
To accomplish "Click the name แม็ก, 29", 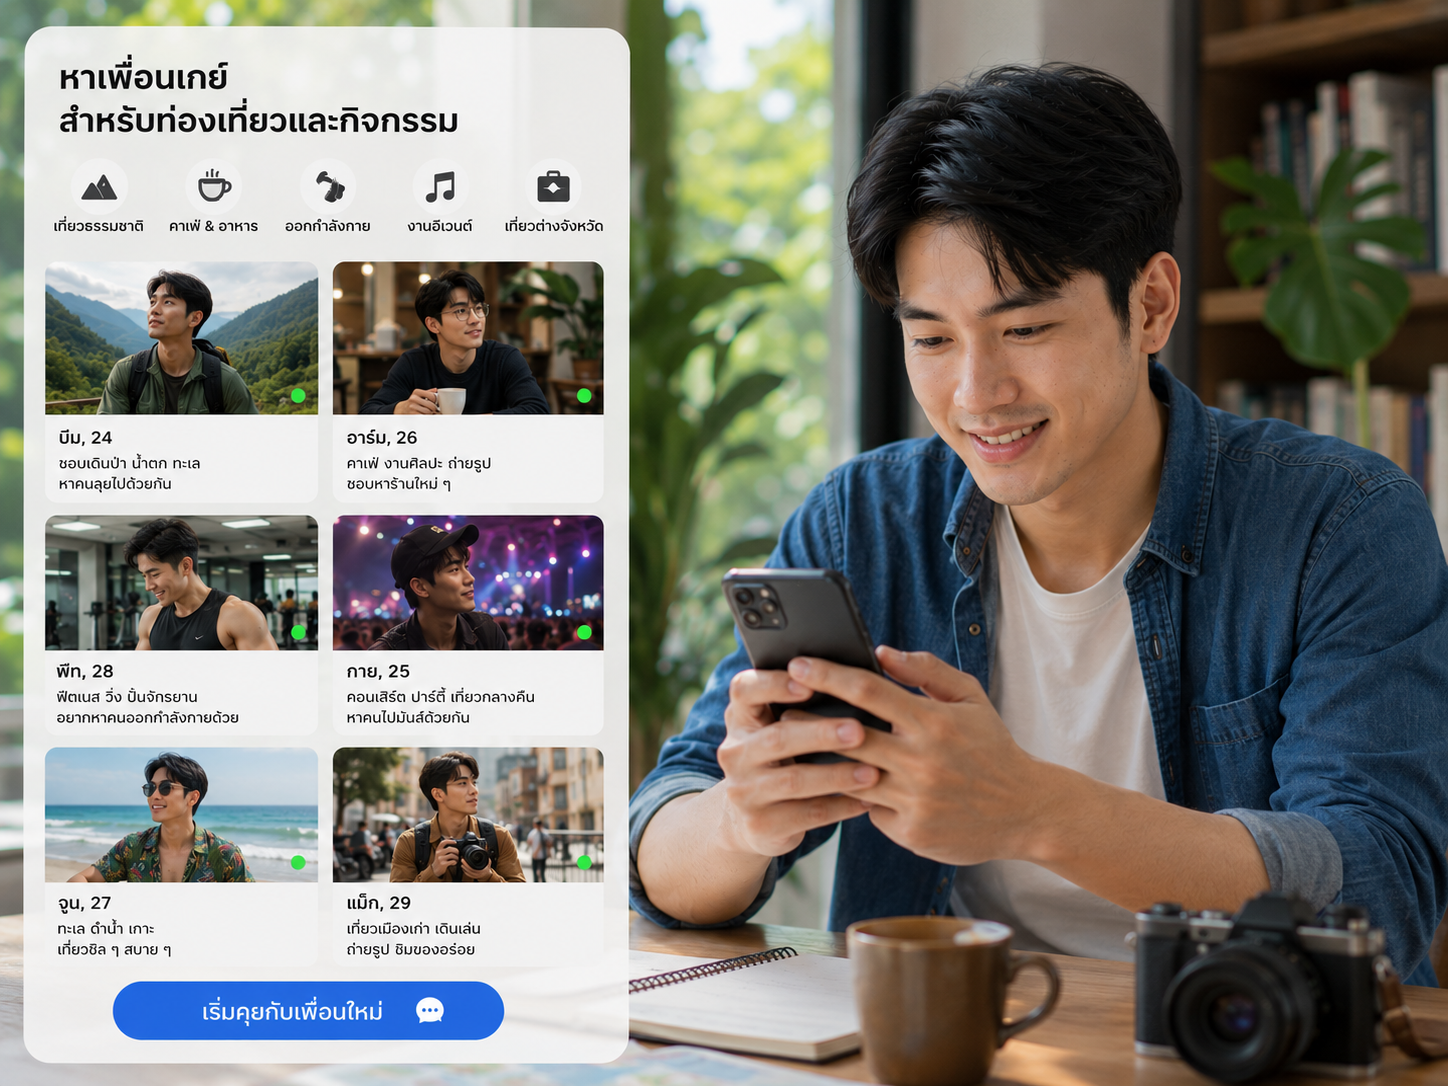I will click(x=378, y=903).
